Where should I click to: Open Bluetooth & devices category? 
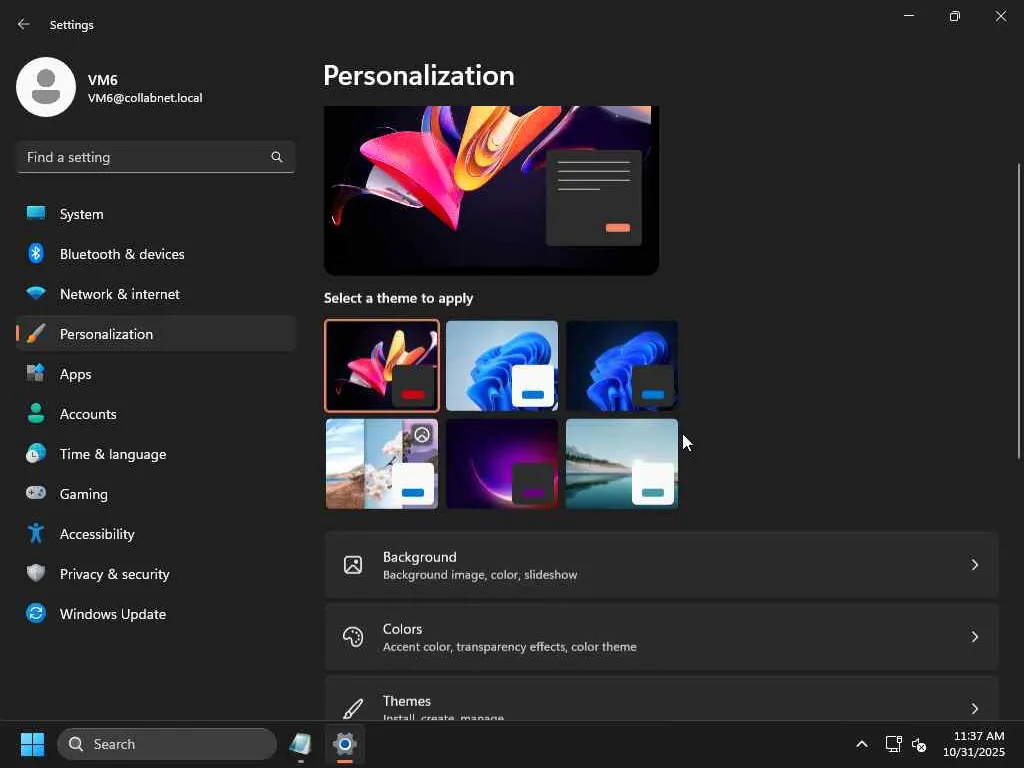click(x=155, y=253)
